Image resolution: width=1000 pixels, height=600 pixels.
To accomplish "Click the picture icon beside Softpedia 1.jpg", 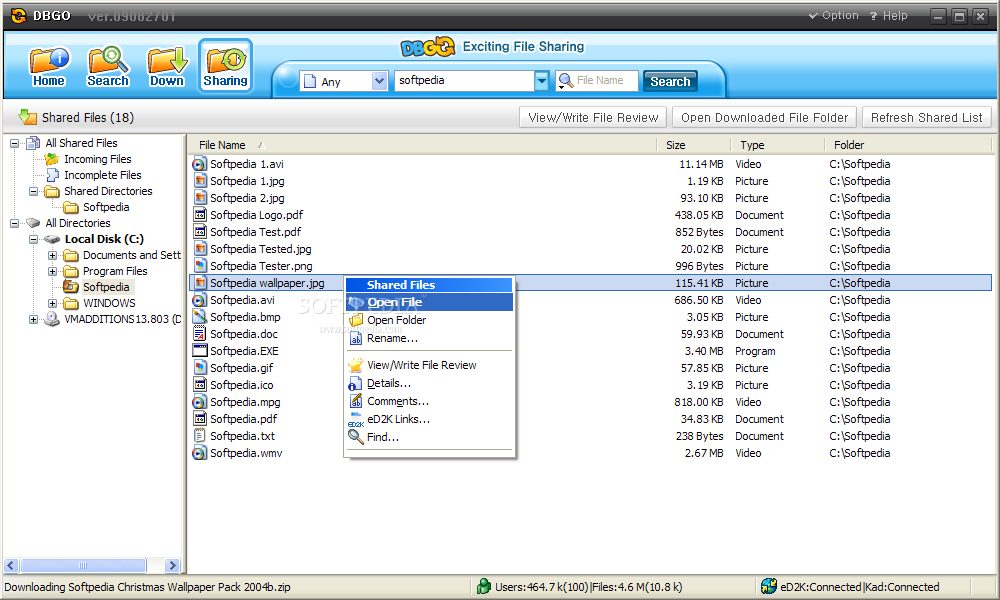I will coord(200,181).
